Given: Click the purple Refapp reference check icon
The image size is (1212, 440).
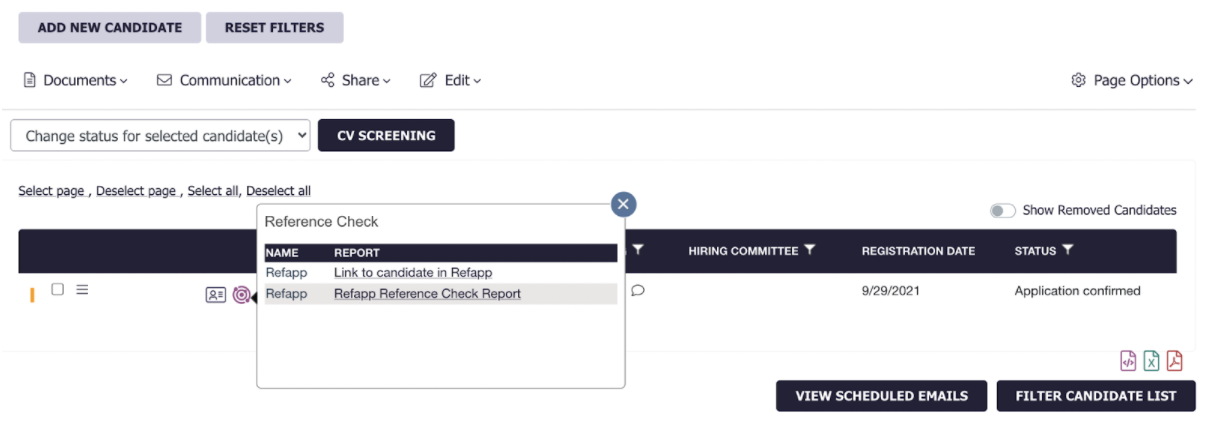Looking at the screenshot, I should 241,295.
